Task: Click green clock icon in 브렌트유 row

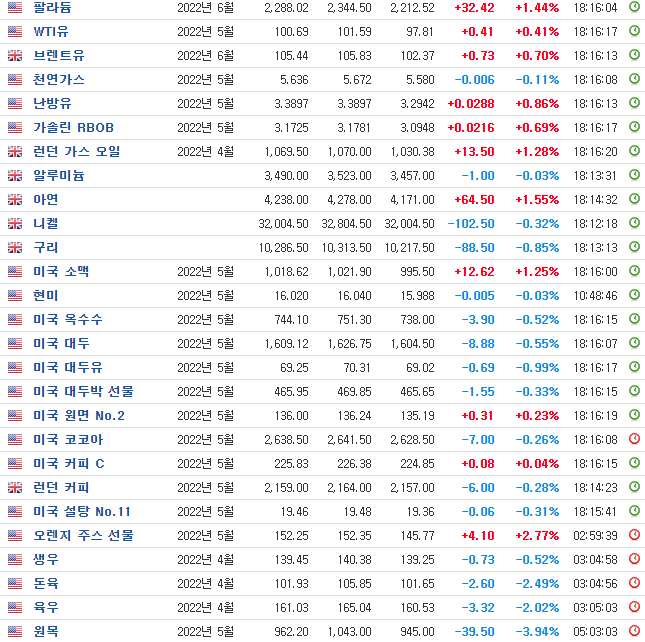Action: [x=635, y=54]
